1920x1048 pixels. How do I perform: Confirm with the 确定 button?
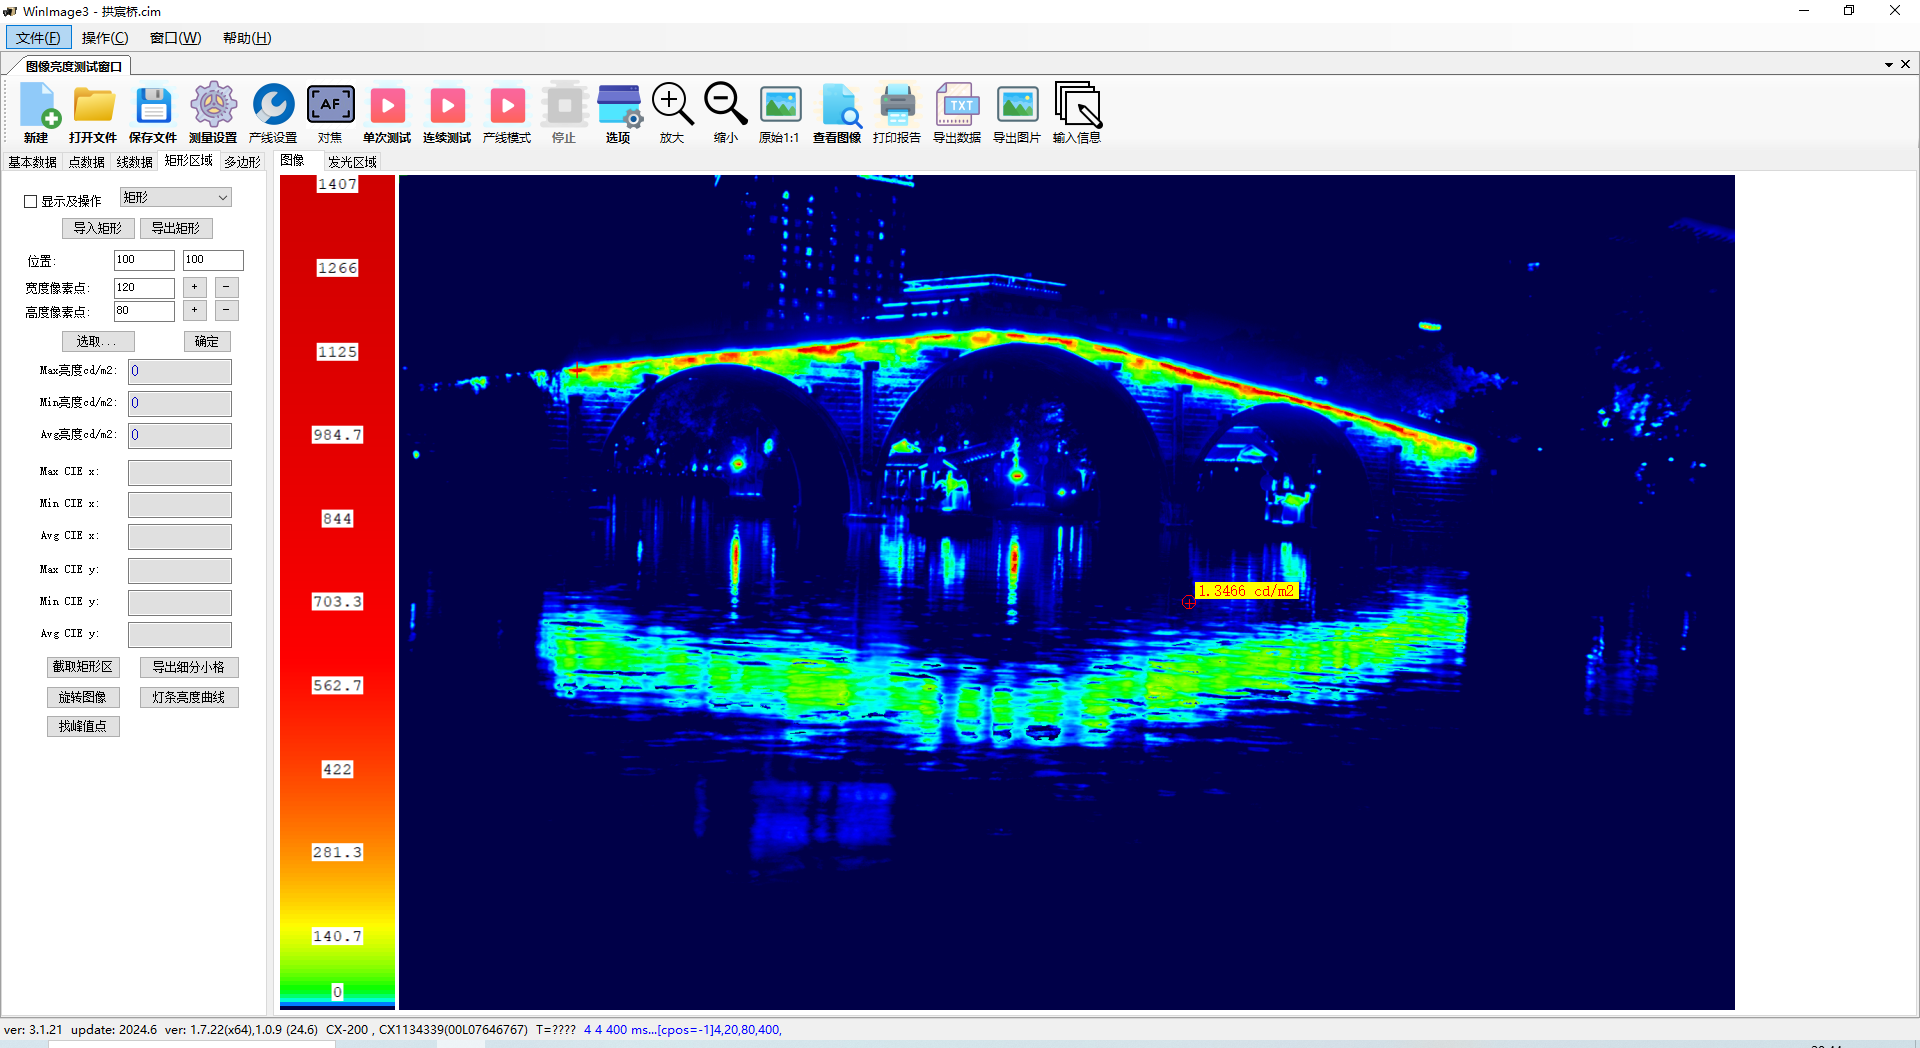coord(207,341)
